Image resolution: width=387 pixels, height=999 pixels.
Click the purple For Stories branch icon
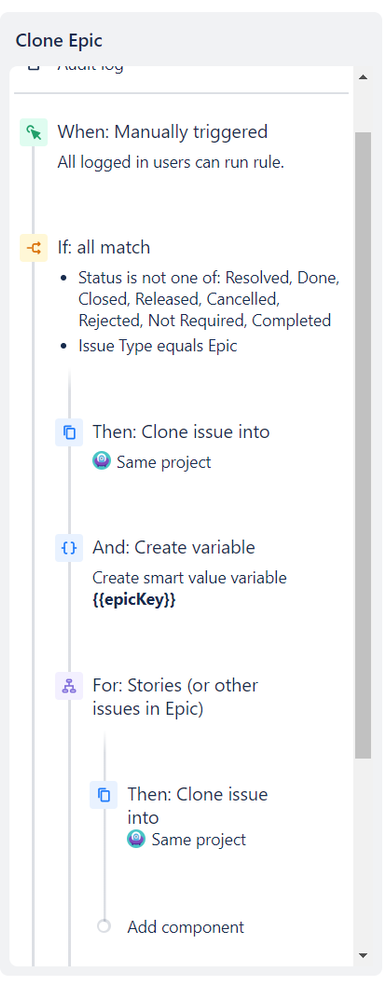pyautogui.click(x=69, y=686)
